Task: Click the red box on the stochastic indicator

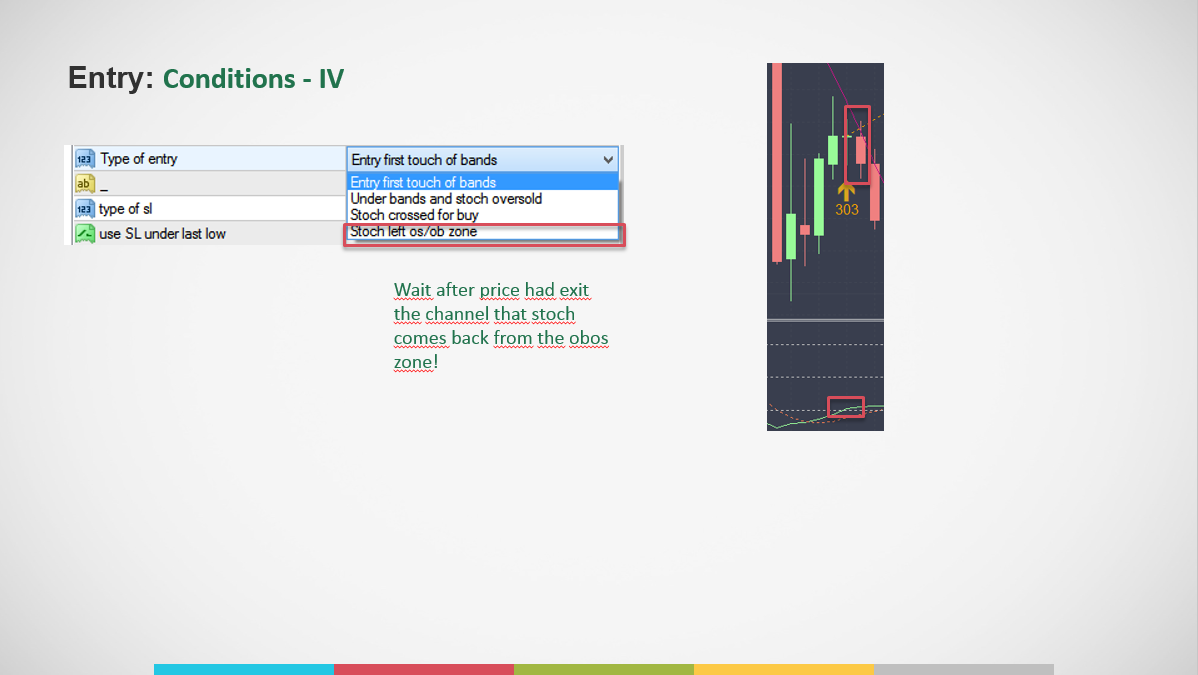Action: [846, 407]
